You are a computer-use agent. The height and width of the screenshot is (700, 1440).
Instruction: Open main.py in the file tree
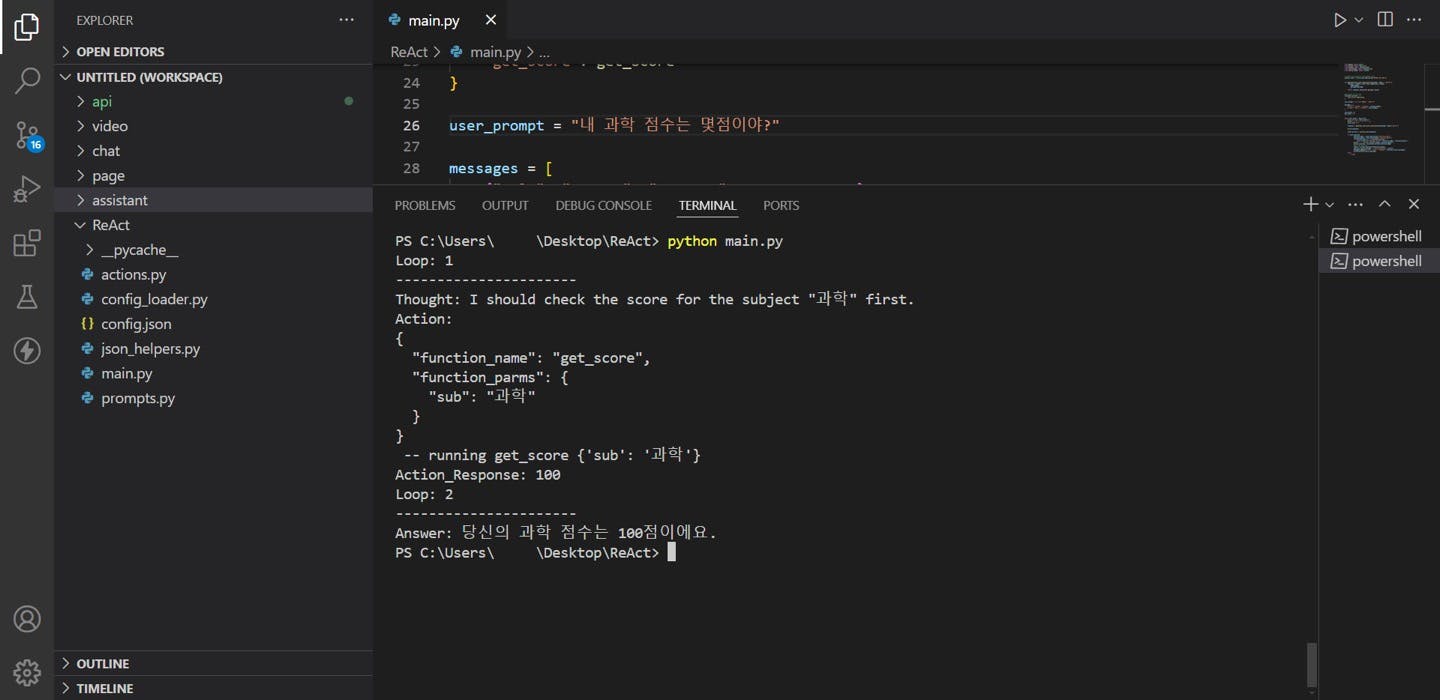(214, 373)
